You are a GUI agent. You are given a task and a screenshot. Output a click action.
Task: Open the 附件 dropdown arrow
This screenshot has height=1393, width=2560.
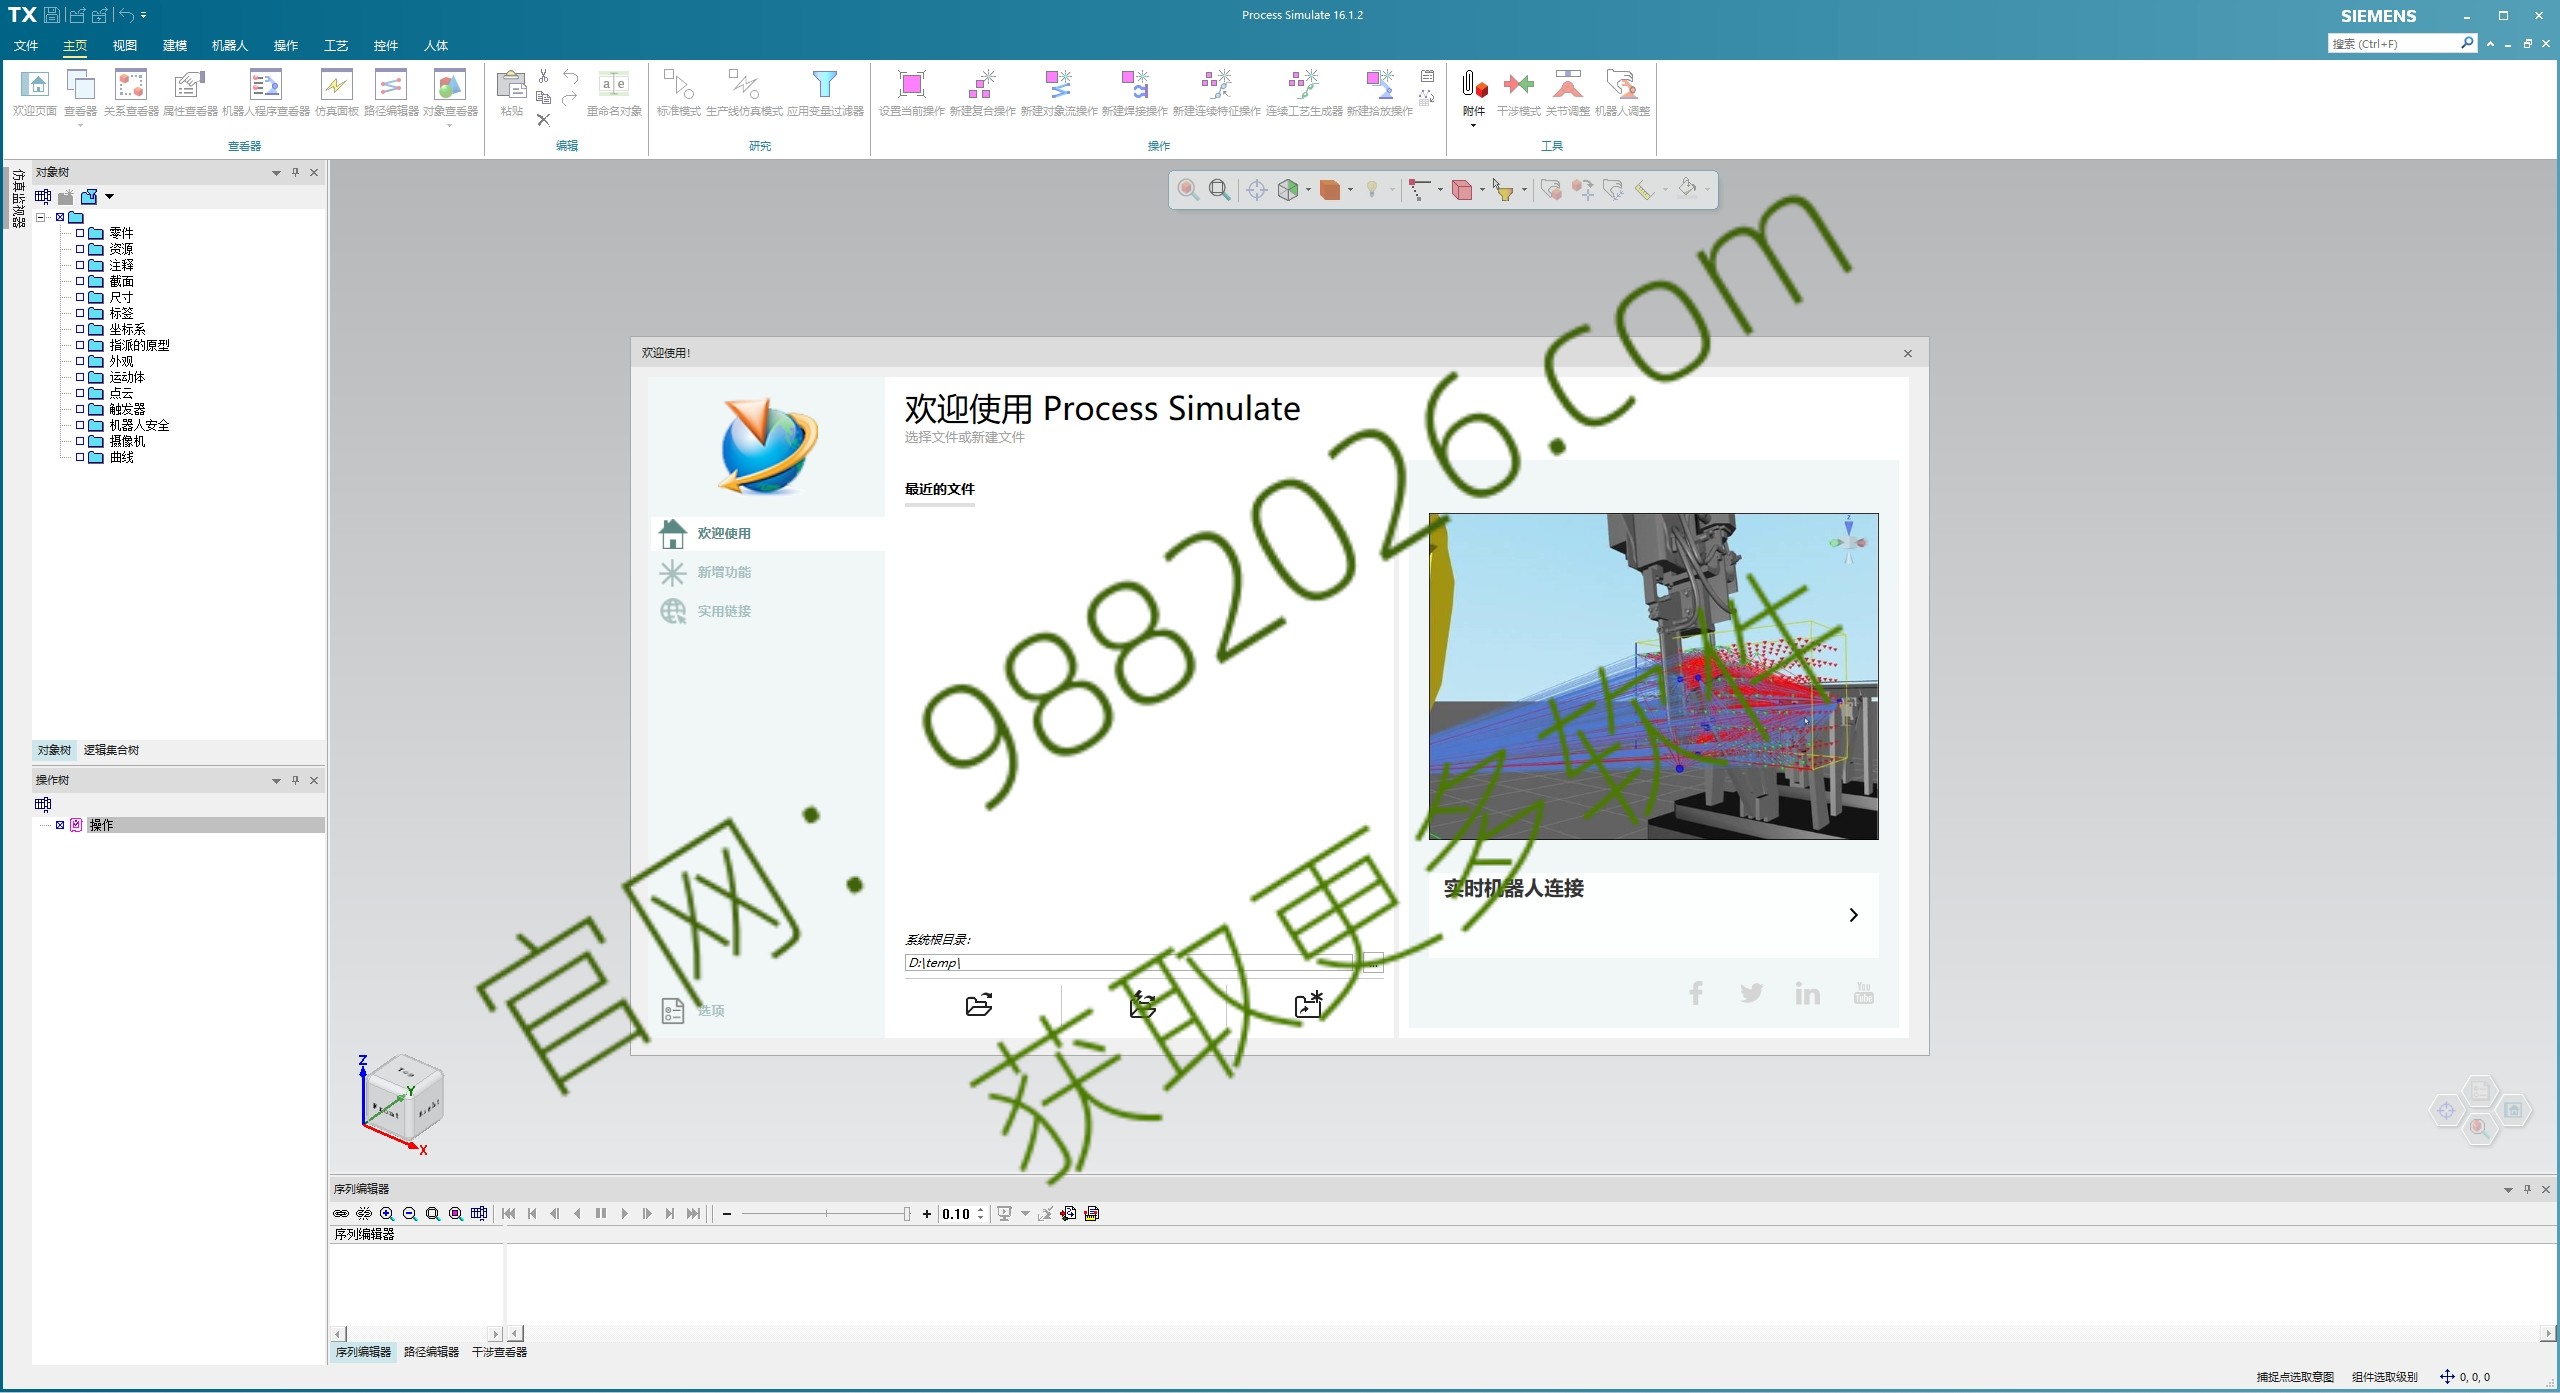click(1473, 126)
